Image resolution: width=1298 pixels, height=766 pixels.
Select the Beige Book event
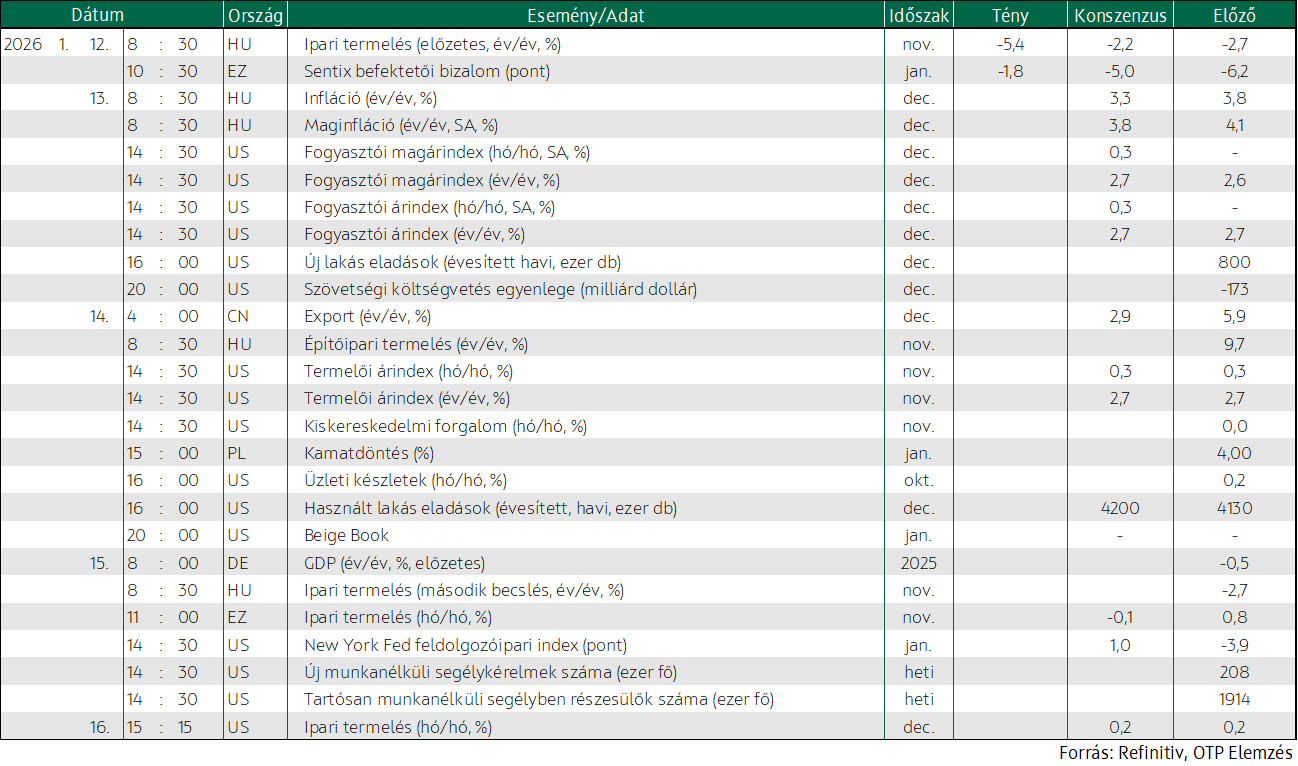click(x=346, y=535)
